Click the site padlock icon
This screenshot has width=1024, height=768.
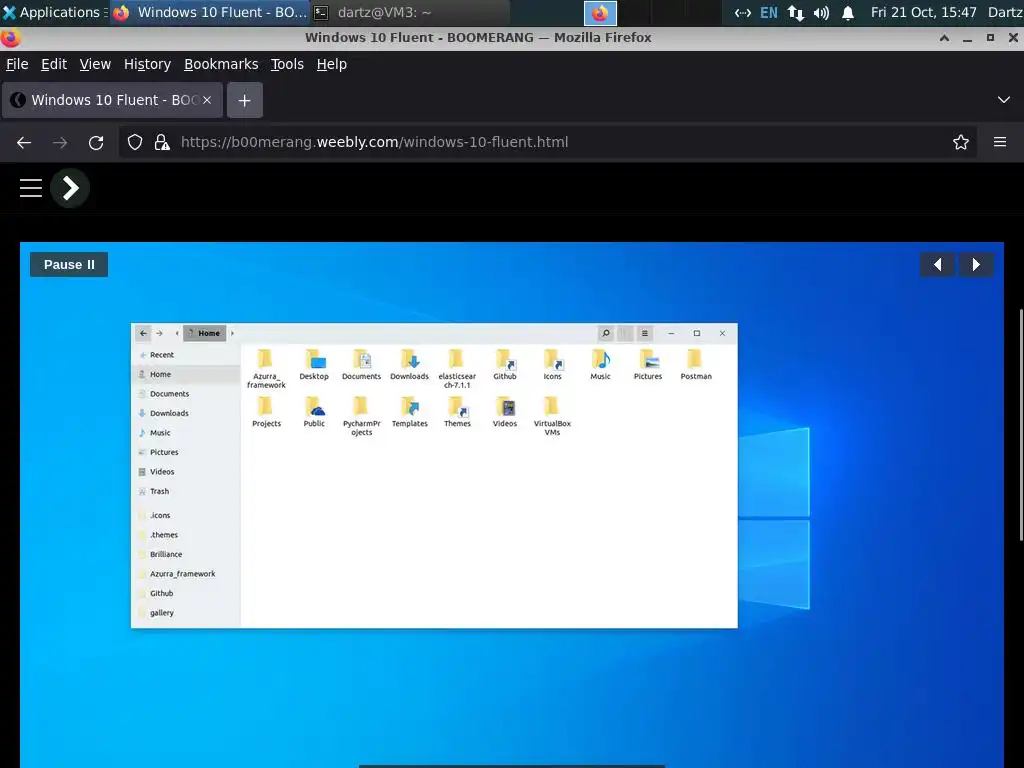pos(162,142)
